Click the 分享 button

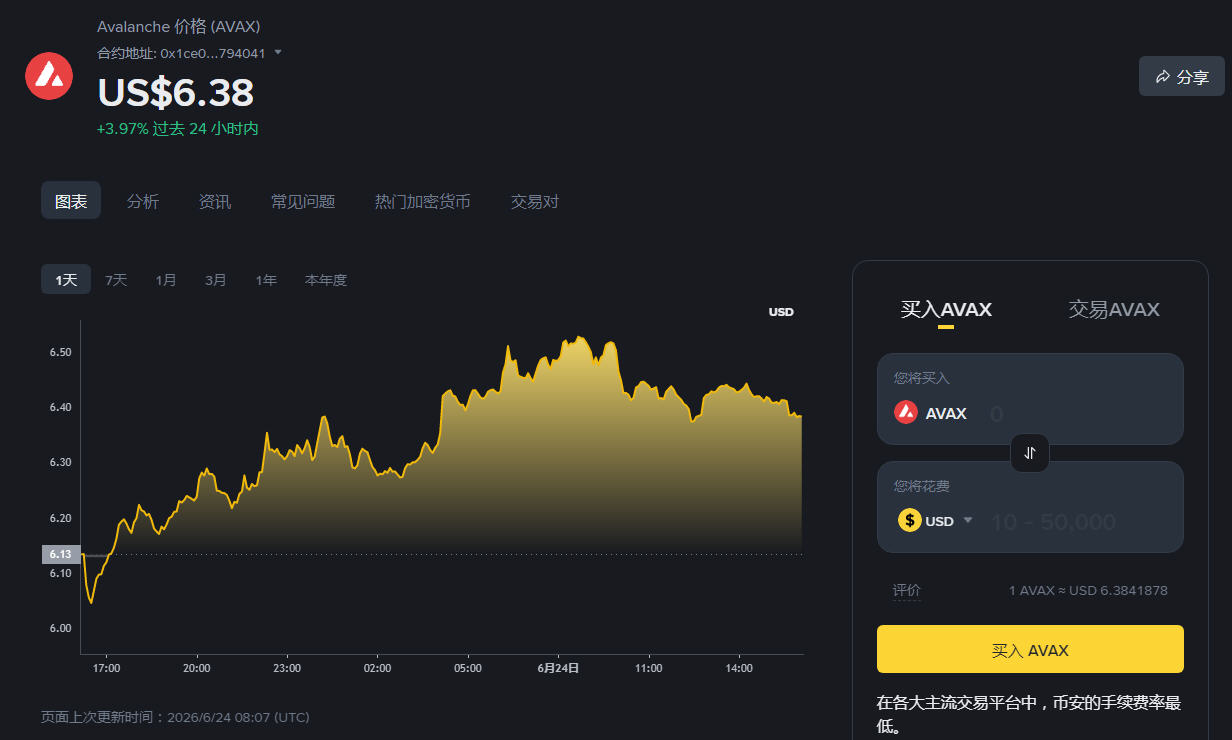point(1182,77)
